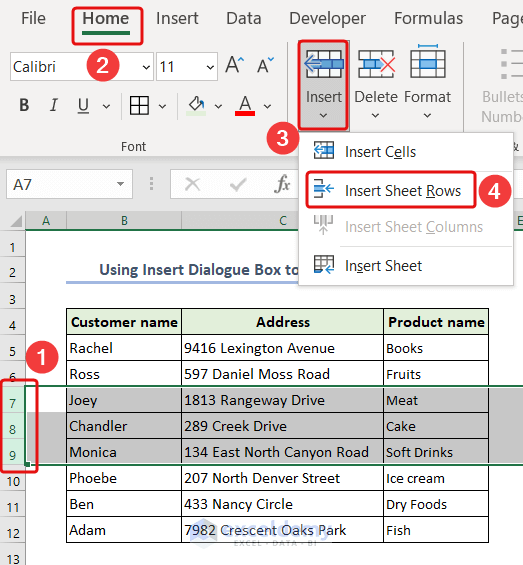Click the Cancel entry X icon
Screen dimensions: 523x565
point(192,184)
